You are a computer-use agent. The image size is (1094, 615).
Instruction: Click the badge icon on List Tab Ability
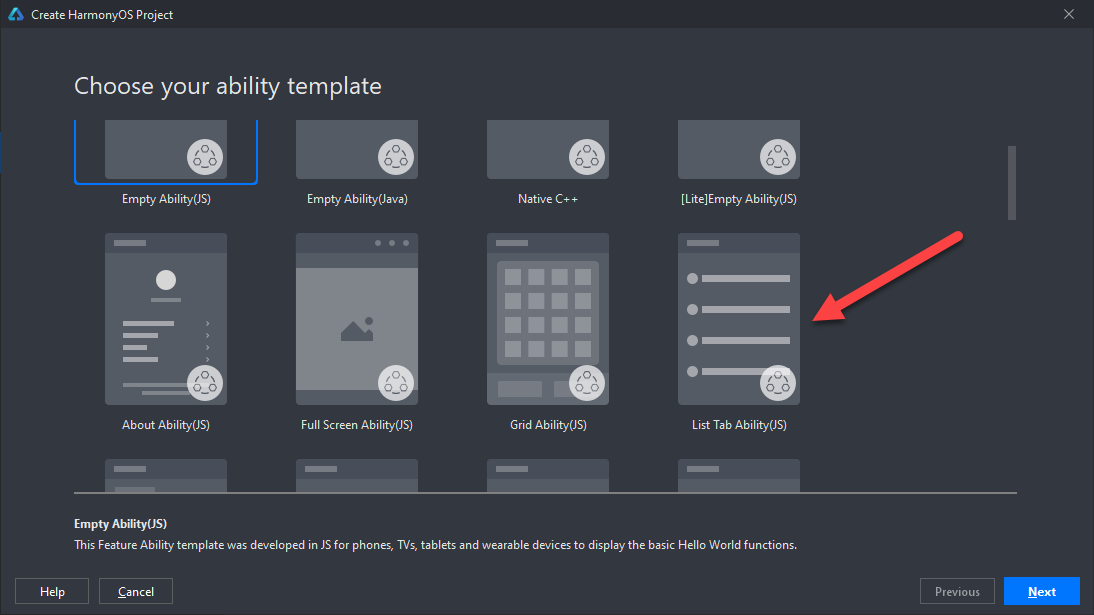[x=778, y=382]
